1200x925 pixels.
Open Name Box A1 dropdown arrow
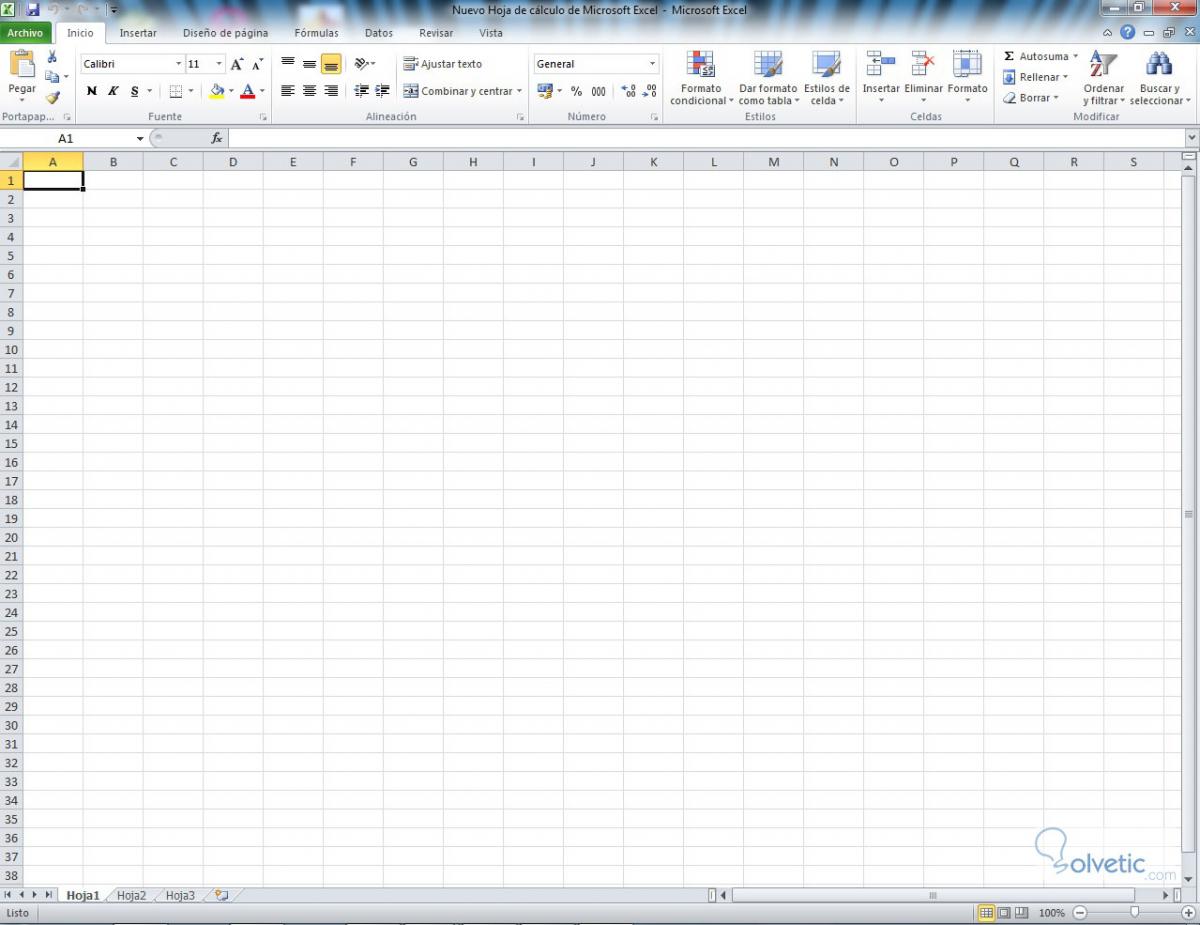click(140, 138)
